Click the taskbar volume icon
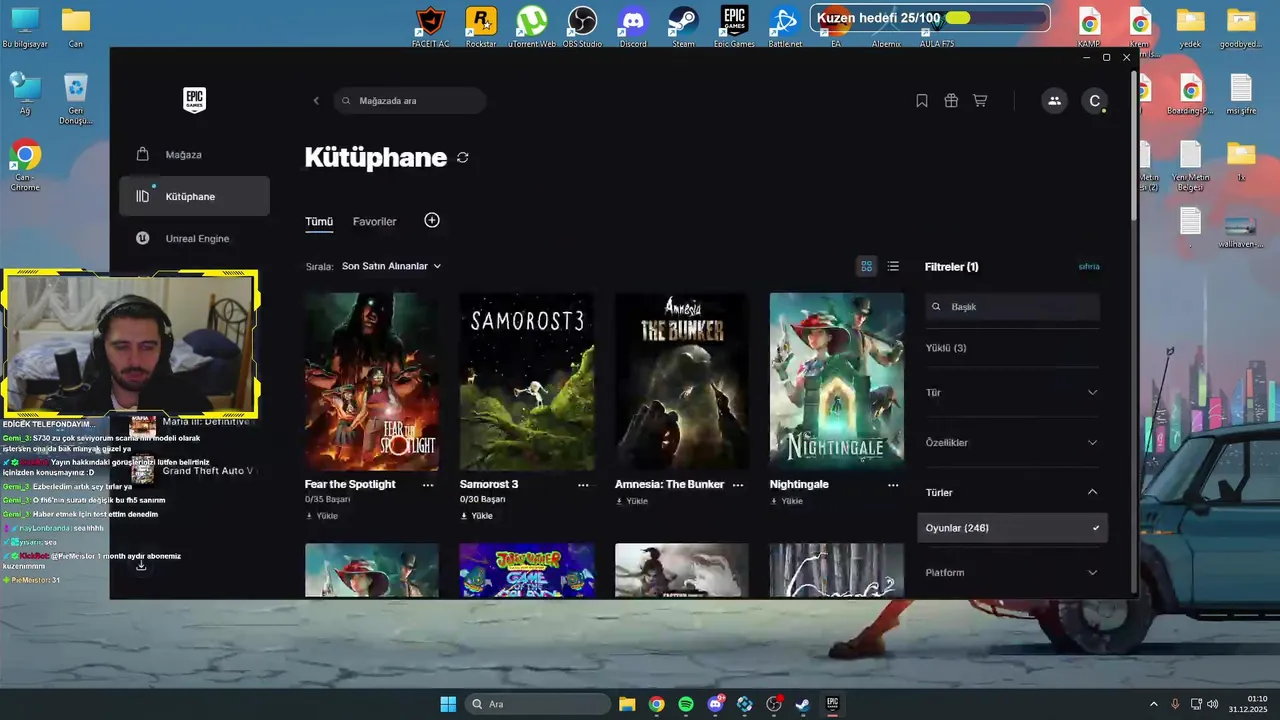Image resolution: width=1280 pixels, height=720 pixels. point(1213,704)
